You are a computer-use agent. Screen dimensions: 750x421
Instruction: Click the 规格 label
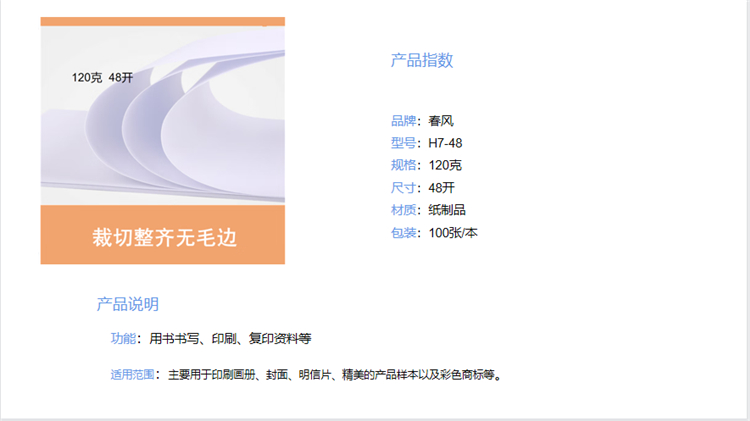coord(403,165)
